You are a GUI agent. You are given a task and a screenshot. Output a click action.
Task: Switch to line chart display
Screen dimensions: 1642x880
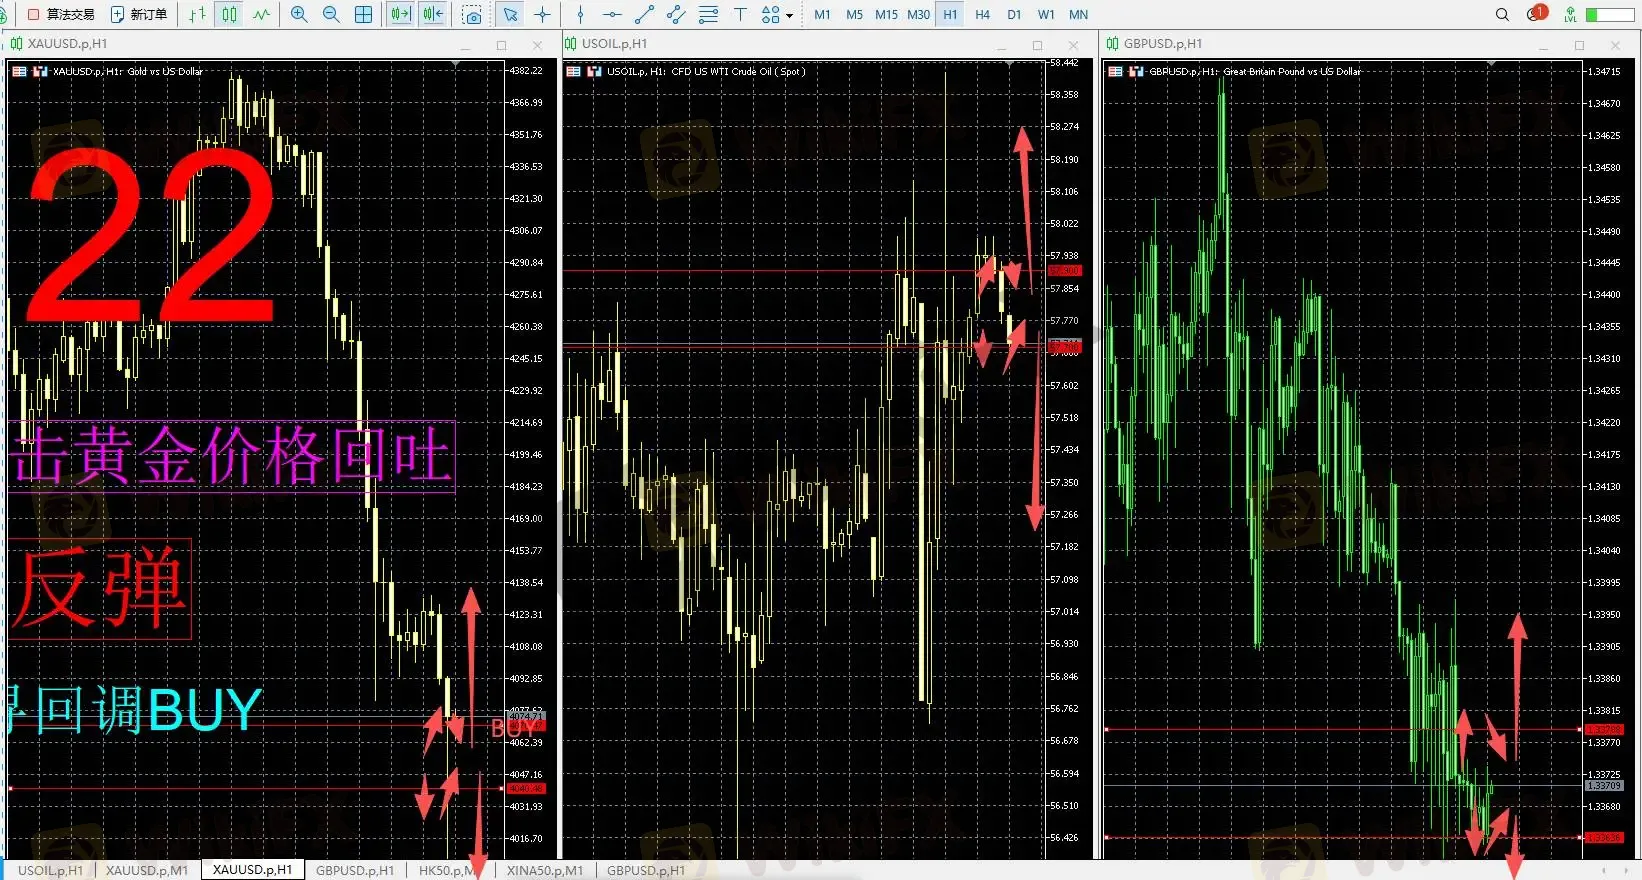pos(262,14)
